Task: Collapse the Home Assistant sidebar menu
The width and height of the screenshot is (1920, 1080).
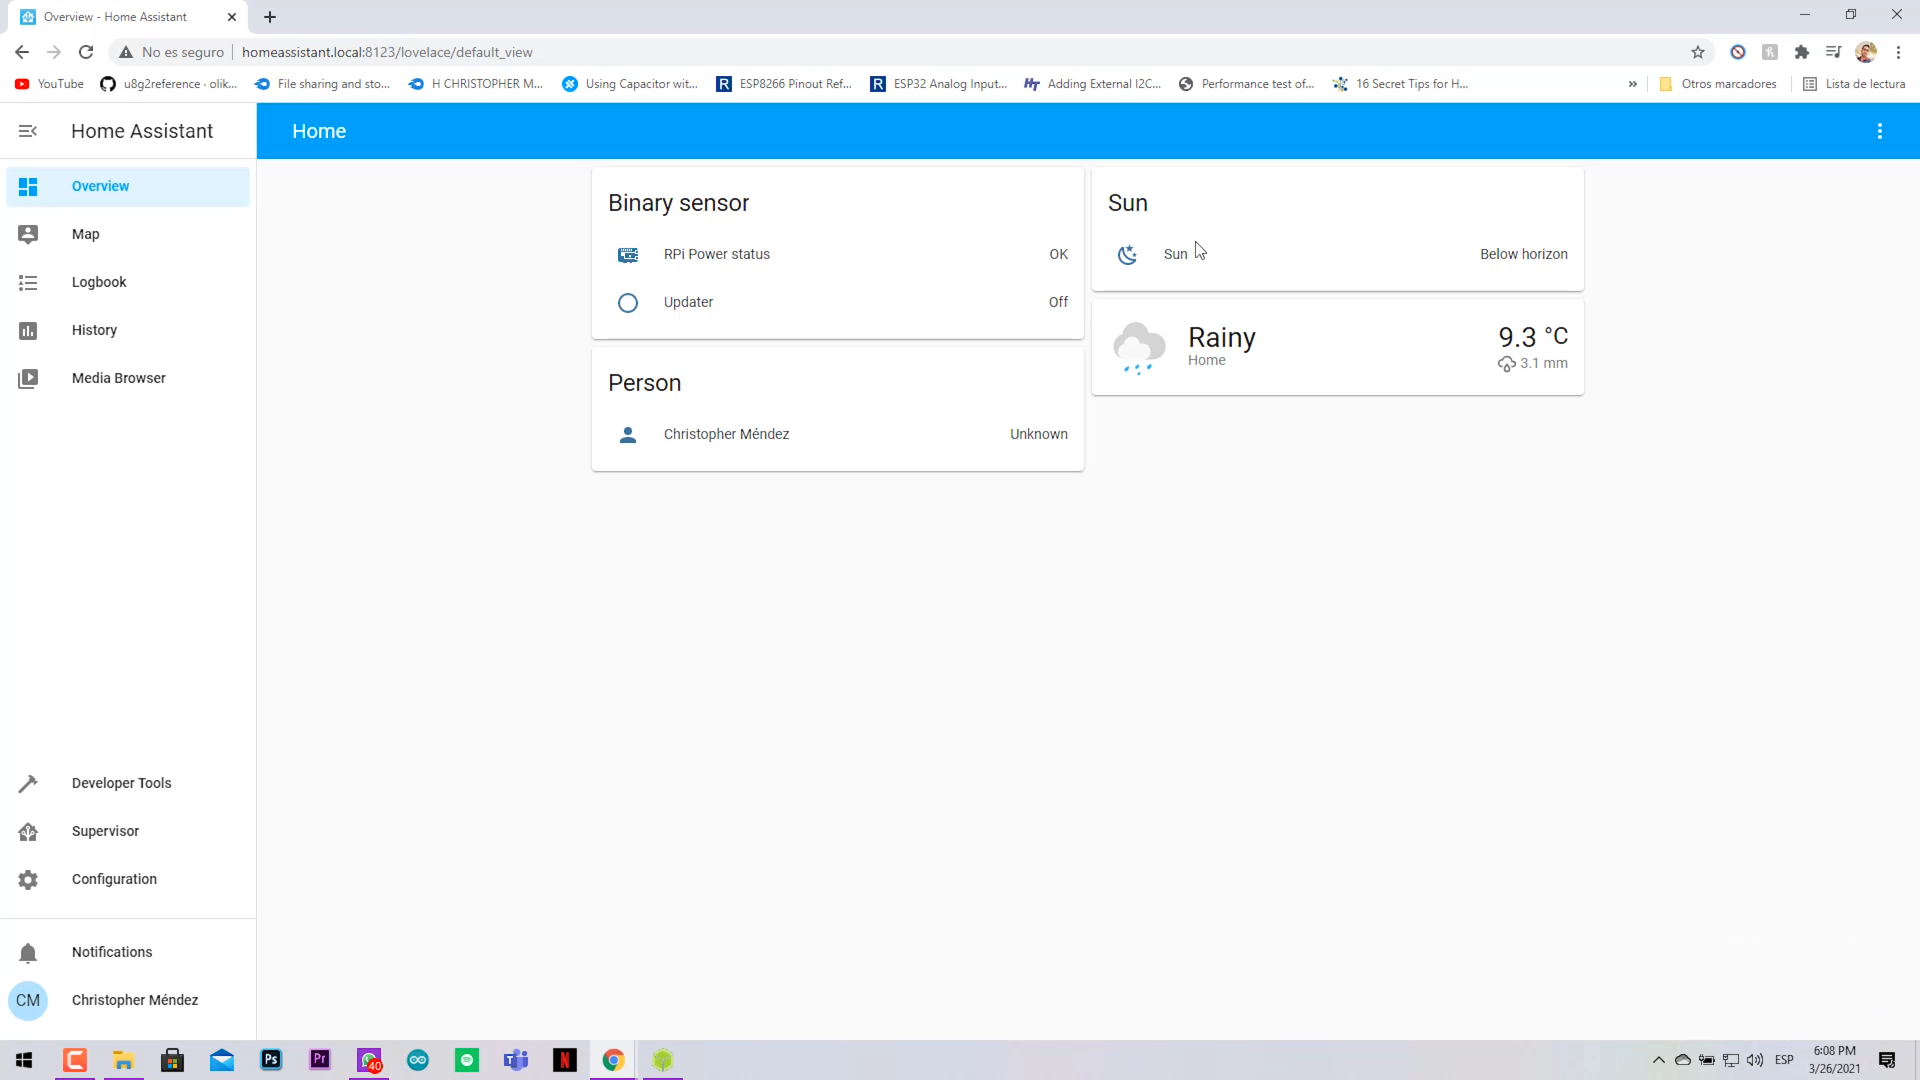Action: [x=28, y=131]
